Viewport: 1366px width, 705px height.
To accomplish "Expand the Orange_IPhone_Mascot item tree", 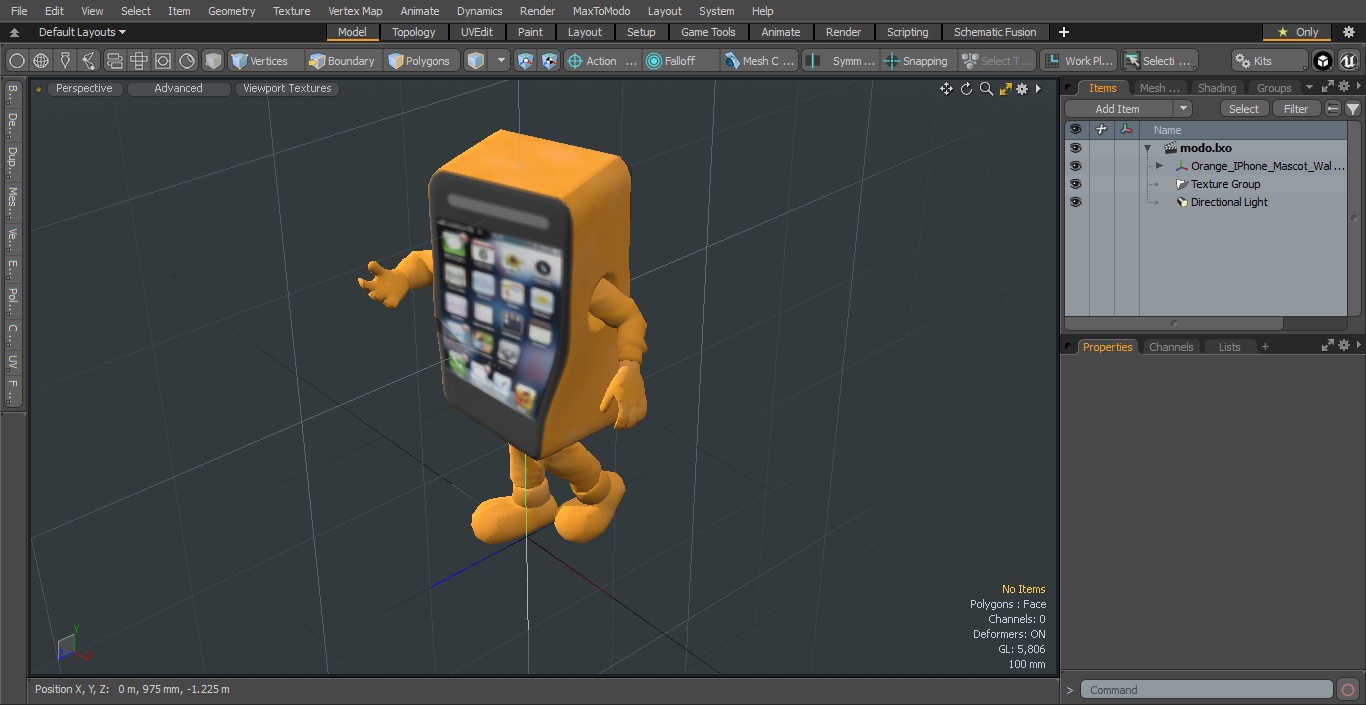I will click(x=1159, y=166).
